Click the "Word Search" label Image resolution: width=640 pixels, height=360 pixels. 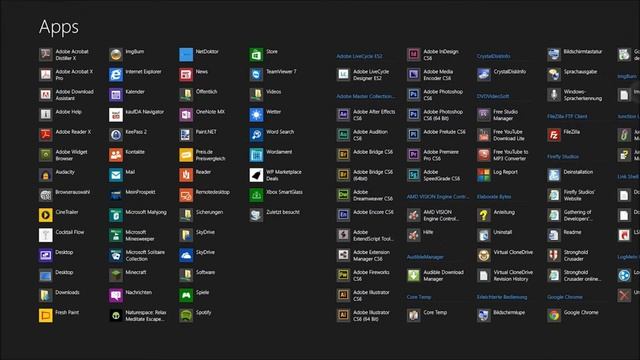click(x=280, y=132)
